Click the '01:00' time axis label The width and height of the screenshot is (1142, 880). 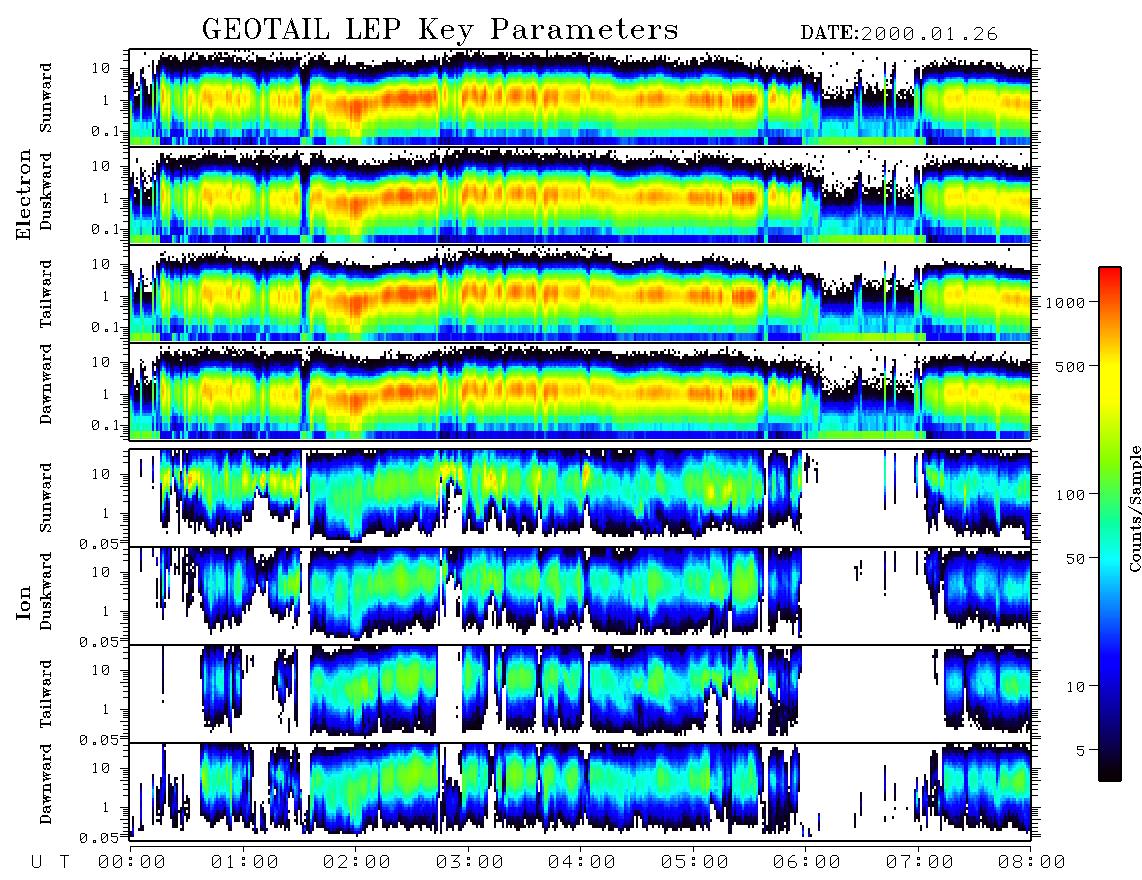(x=245, y=862)
